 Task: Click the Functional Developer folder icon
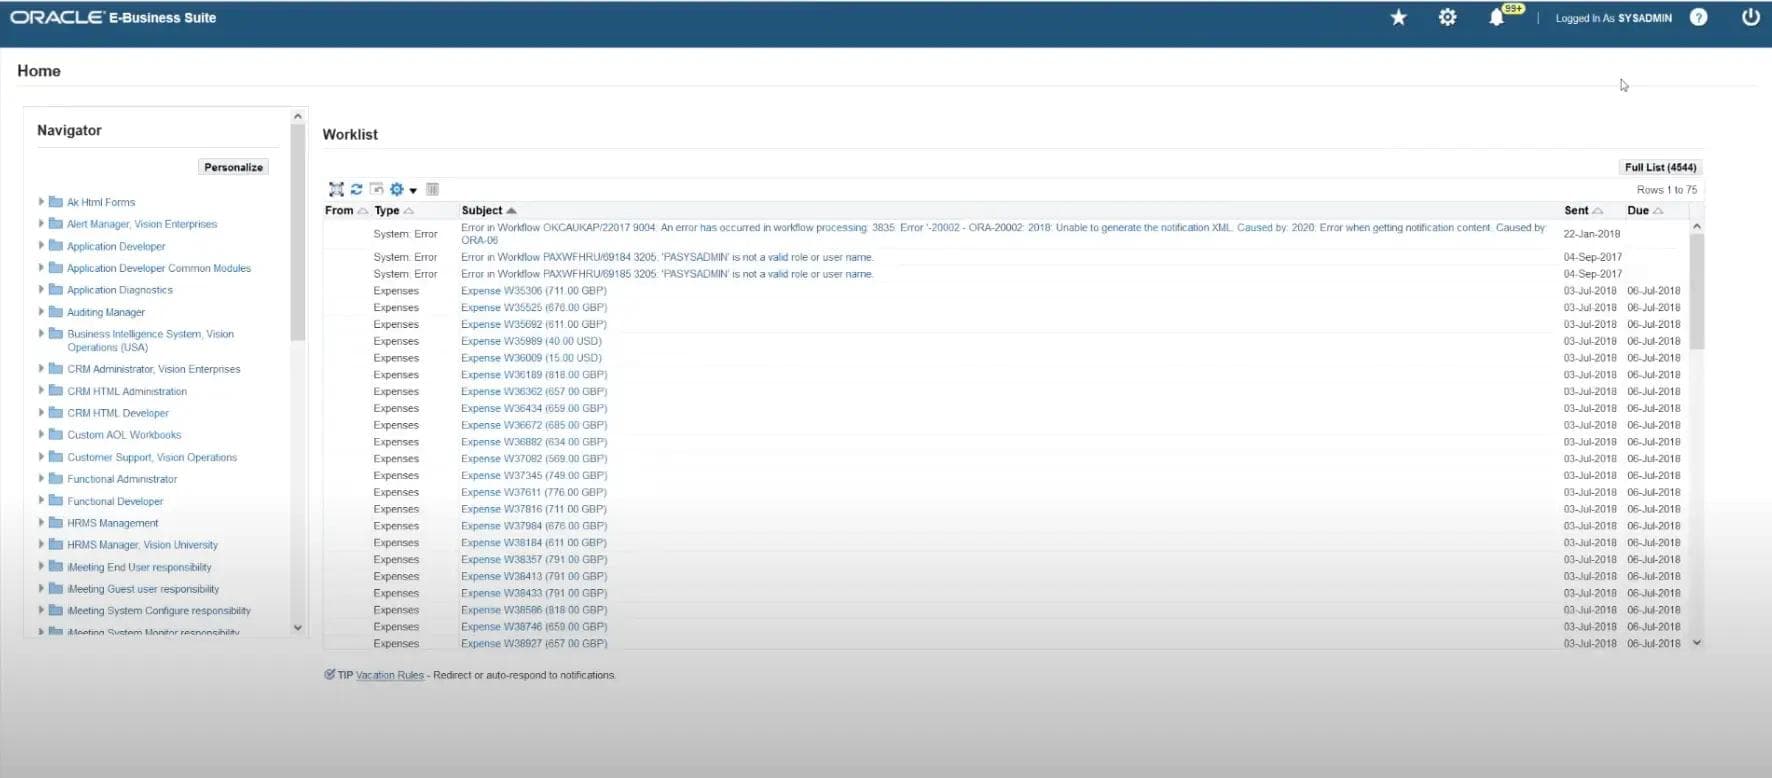click(56, 501)
